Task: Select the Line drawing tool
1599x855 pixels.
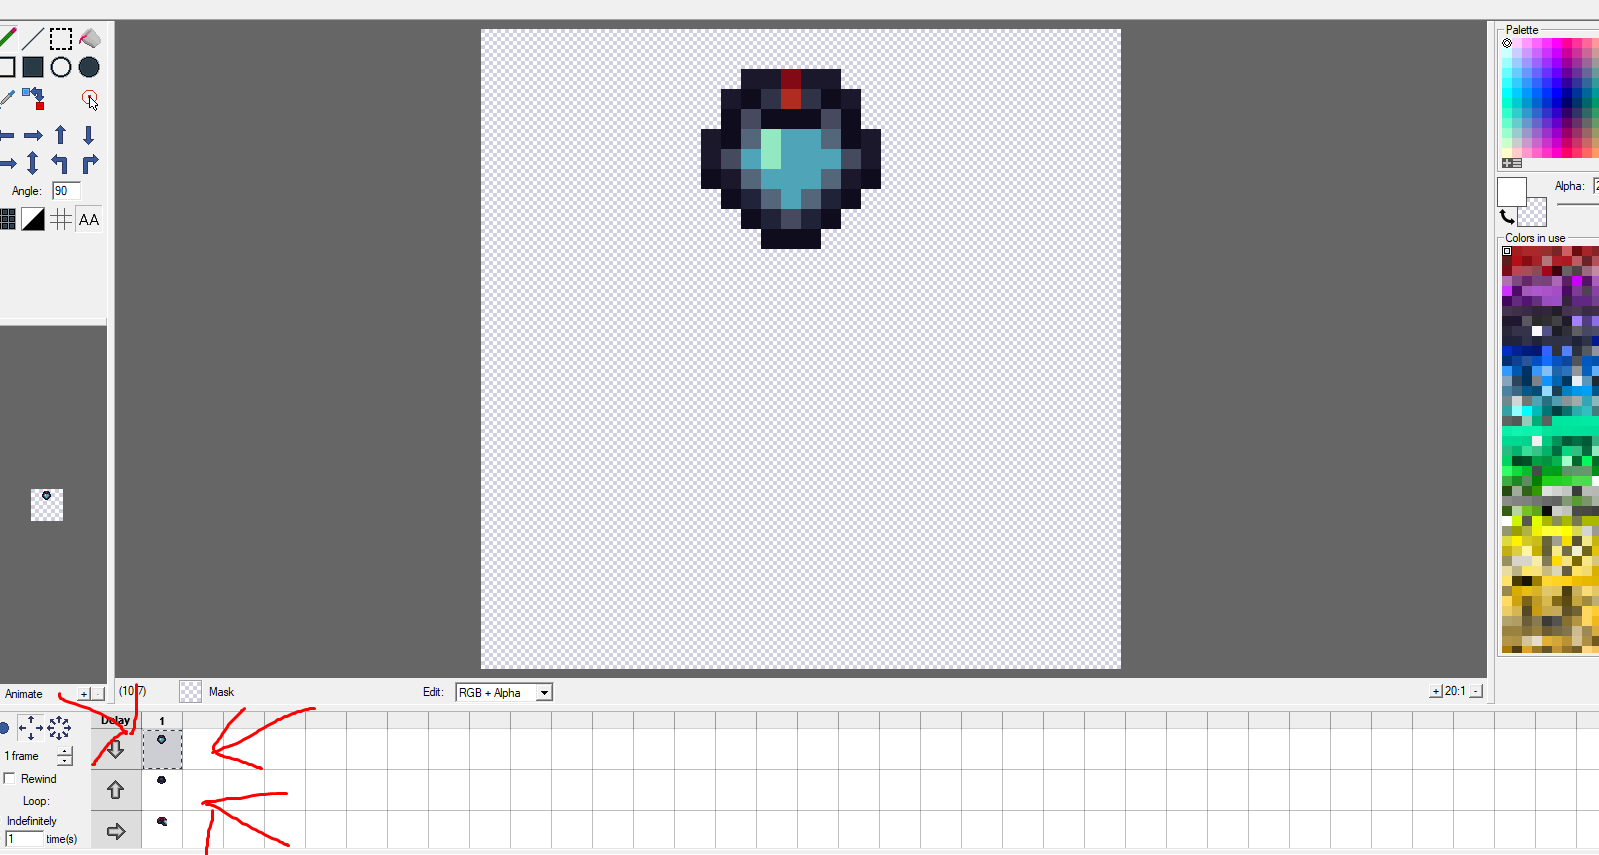Action: click(x=33, y=39)
